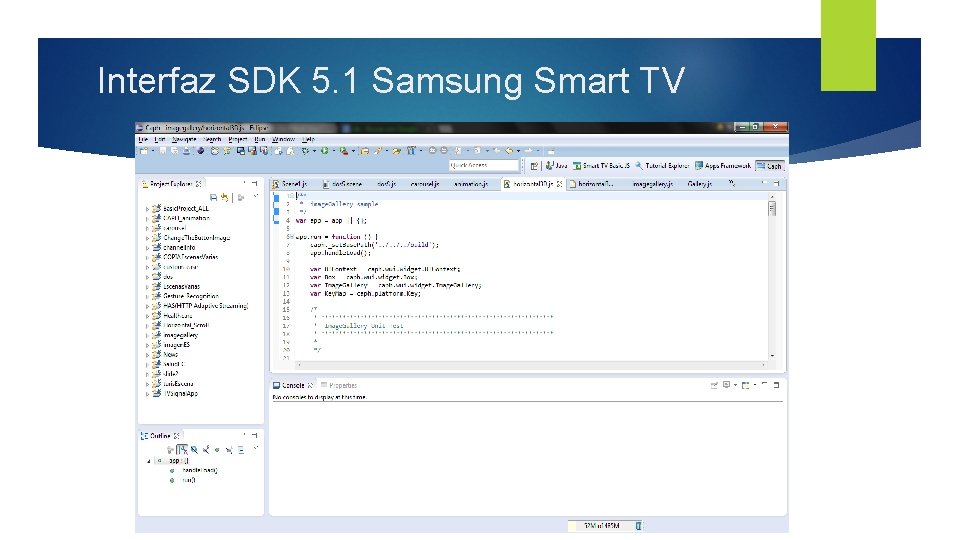Maximize the Console panel
This screenshot has height=540, width=960.
776,384
